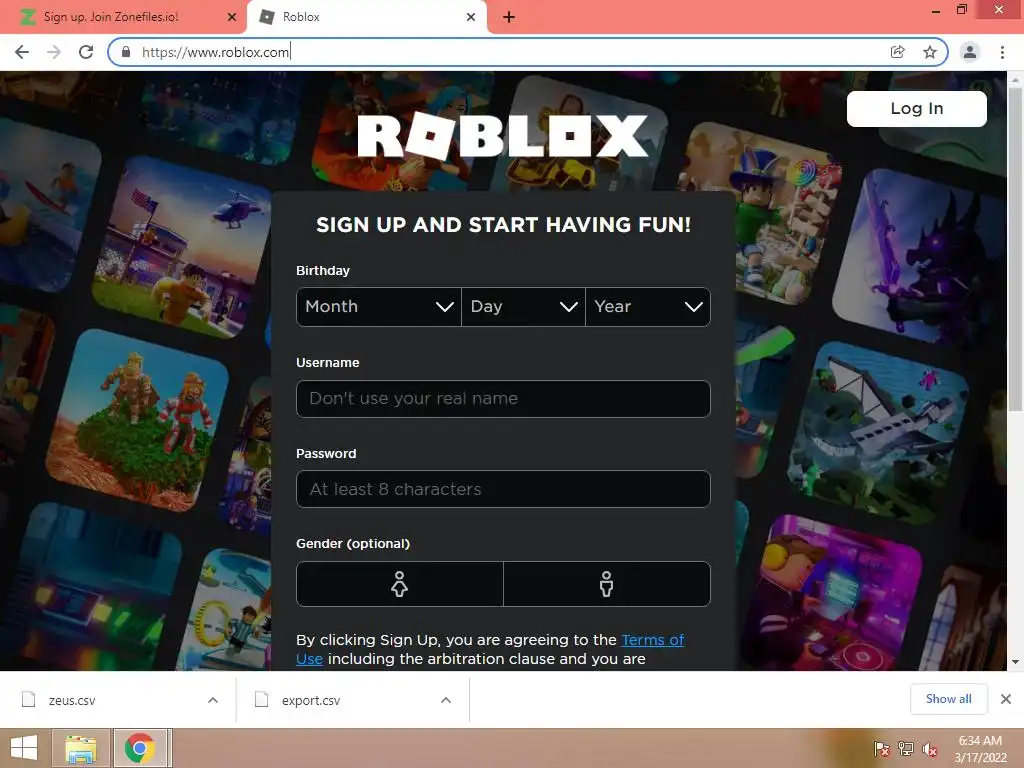The height and width of the screenshot is (768, 1024).
Task: Go back with the browser back arrow
Action: [x=22, y=52]
